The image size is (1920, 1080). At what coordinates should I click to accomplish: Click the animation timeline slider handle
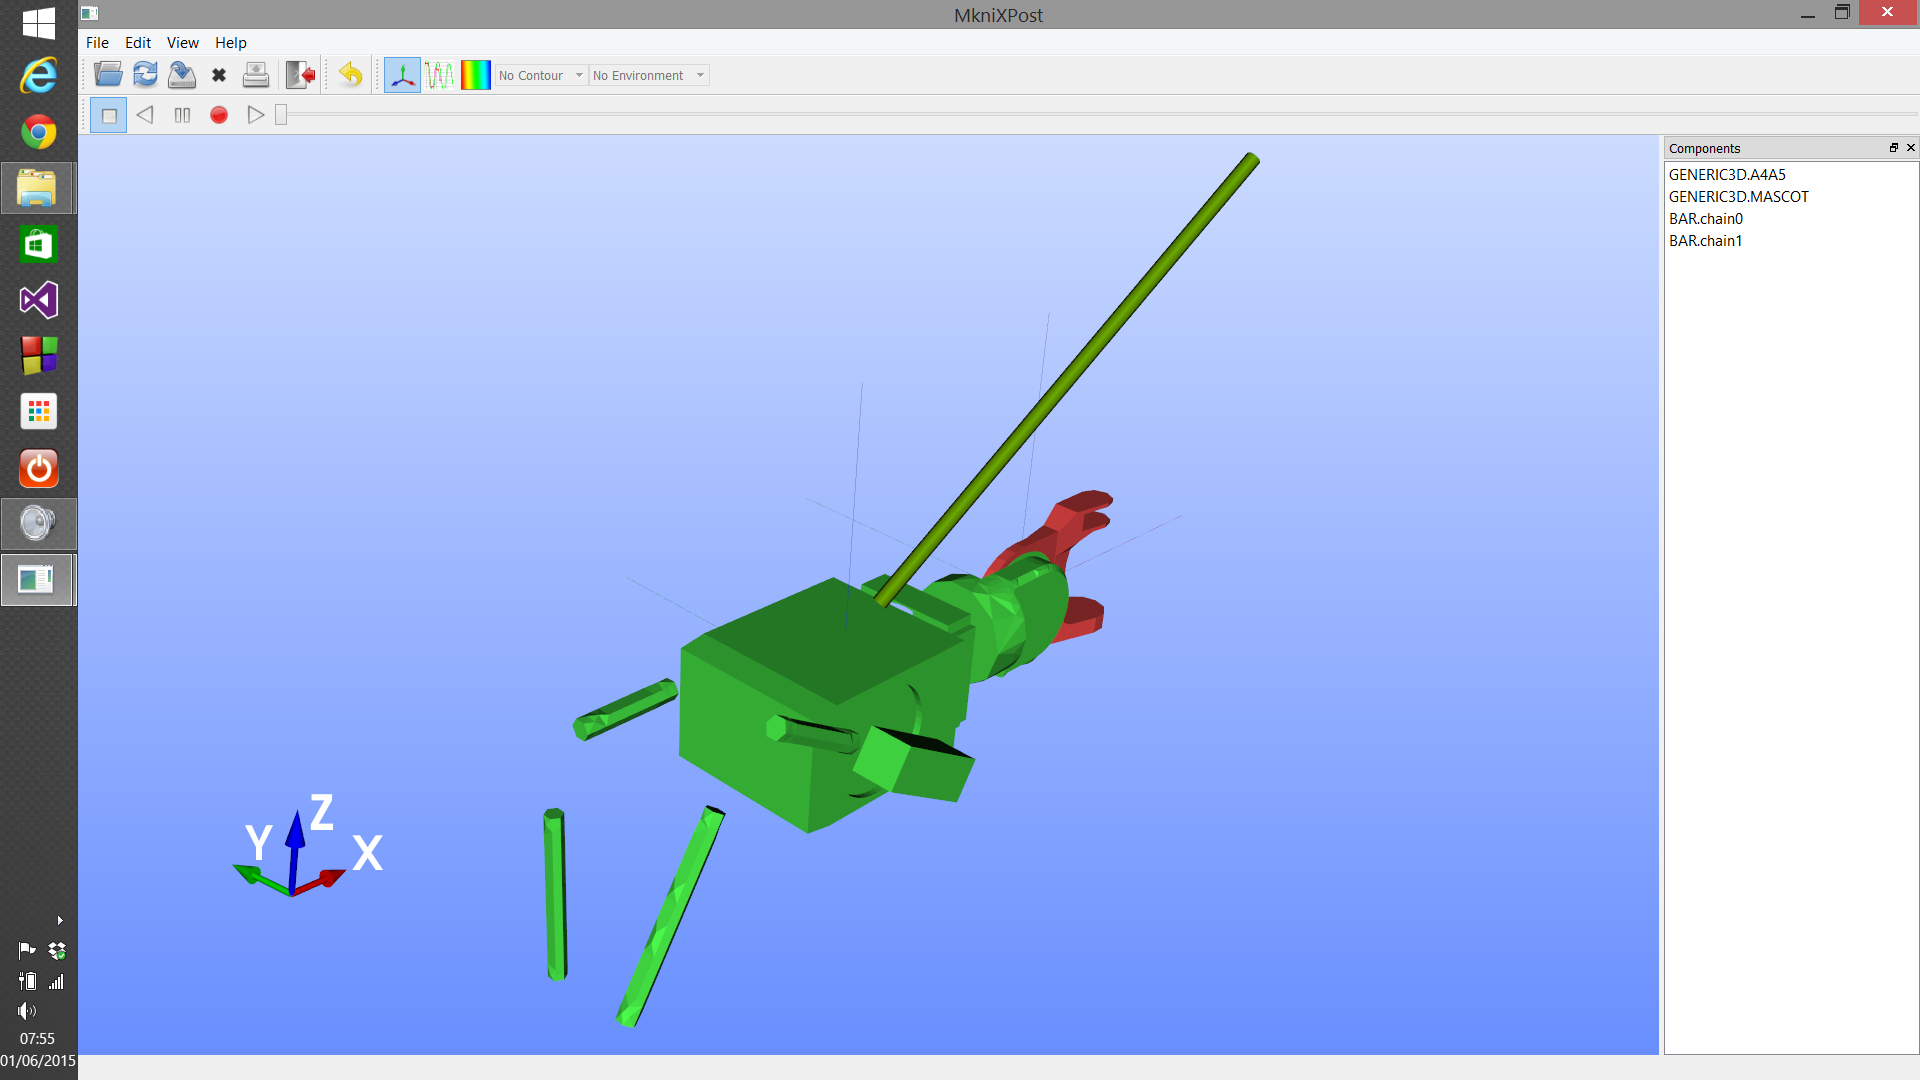click(281, 115)
